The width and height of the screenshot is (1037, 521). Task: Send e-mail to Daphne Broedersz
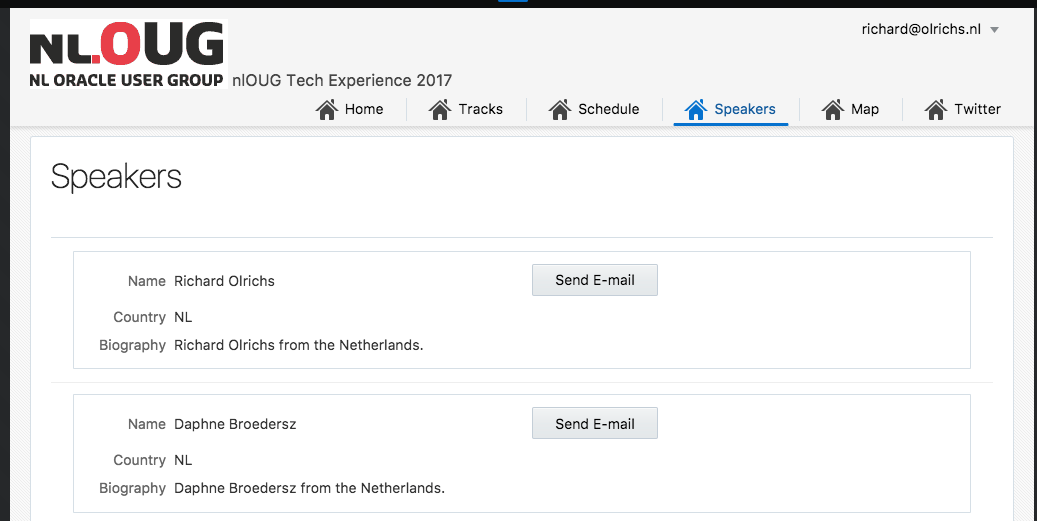pos(595,423)
